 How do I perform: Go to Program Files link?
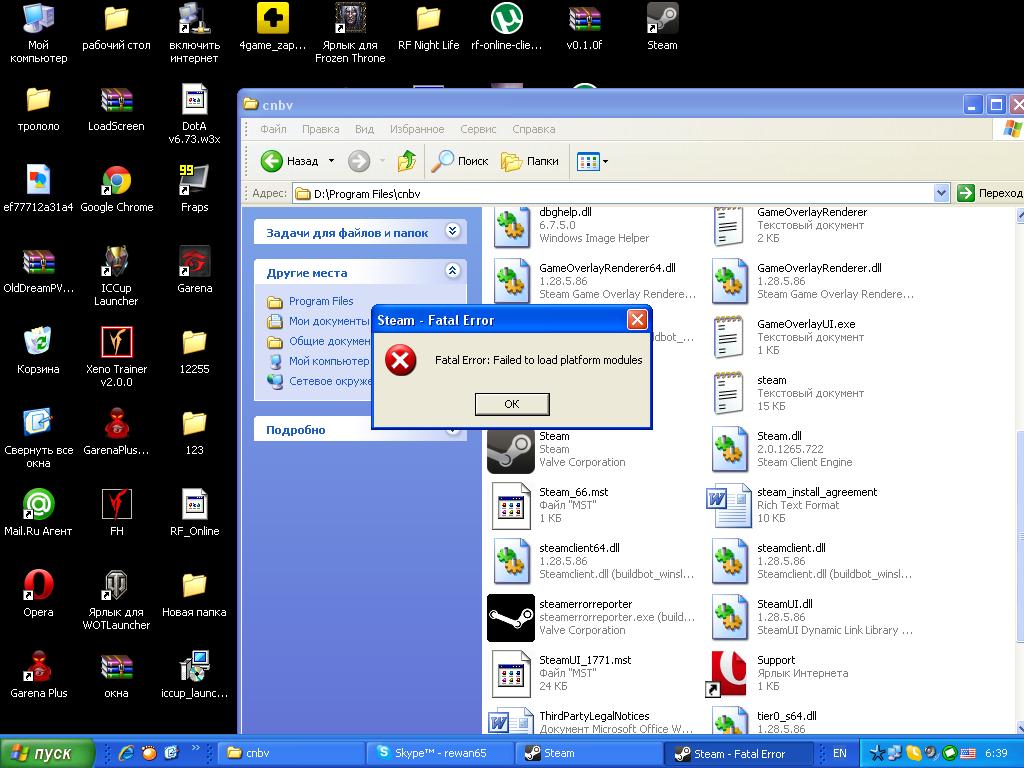pyautogui.click(x=321, y=301)
